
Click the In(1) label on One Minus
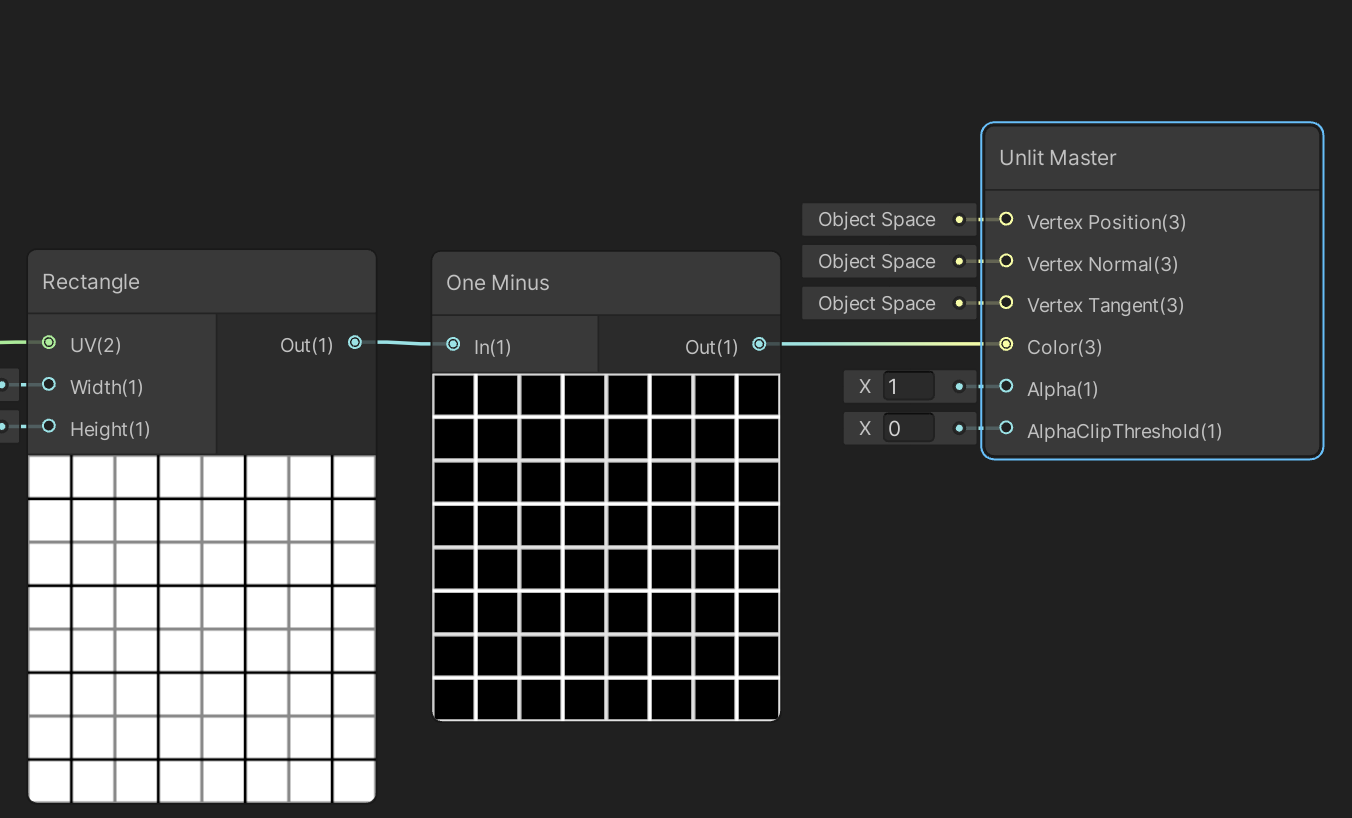click(x=493, y=347)
